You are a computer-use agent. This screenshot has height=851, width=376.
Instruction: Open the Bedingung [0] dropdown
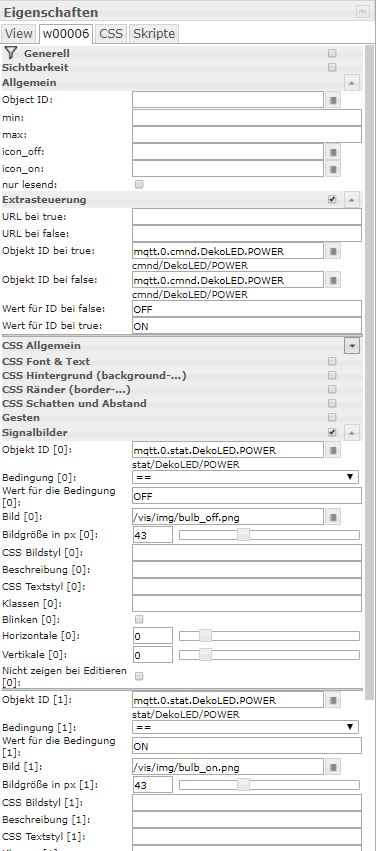(x=246, y=477)
